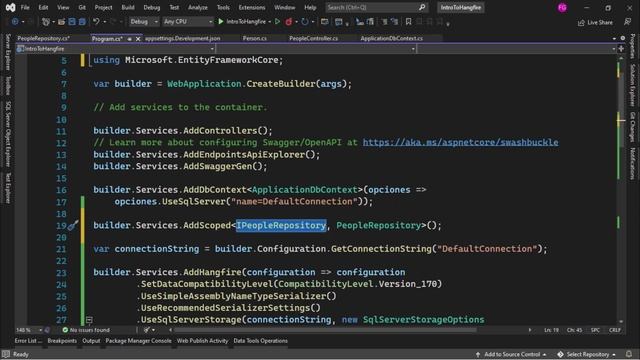Image resolution: width=640 pixels, height=360 pixels.
Task: Switch to the ApplicationDbContext.cs tab
Action: click(x=392, y=38)
